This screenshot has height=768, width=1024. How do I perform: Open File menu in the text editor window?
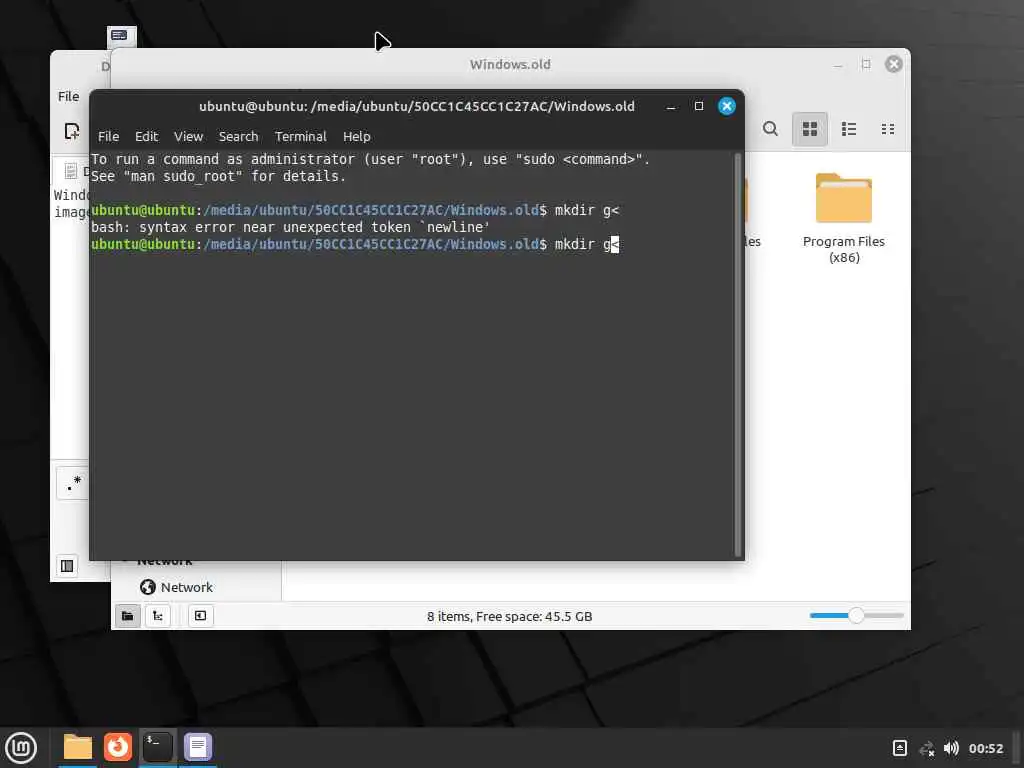point(69,96)
